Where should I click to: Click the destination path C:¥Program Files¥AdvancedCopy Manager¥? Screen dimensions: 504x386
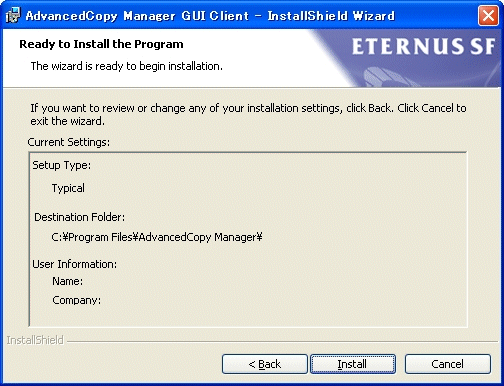(157, 237)
